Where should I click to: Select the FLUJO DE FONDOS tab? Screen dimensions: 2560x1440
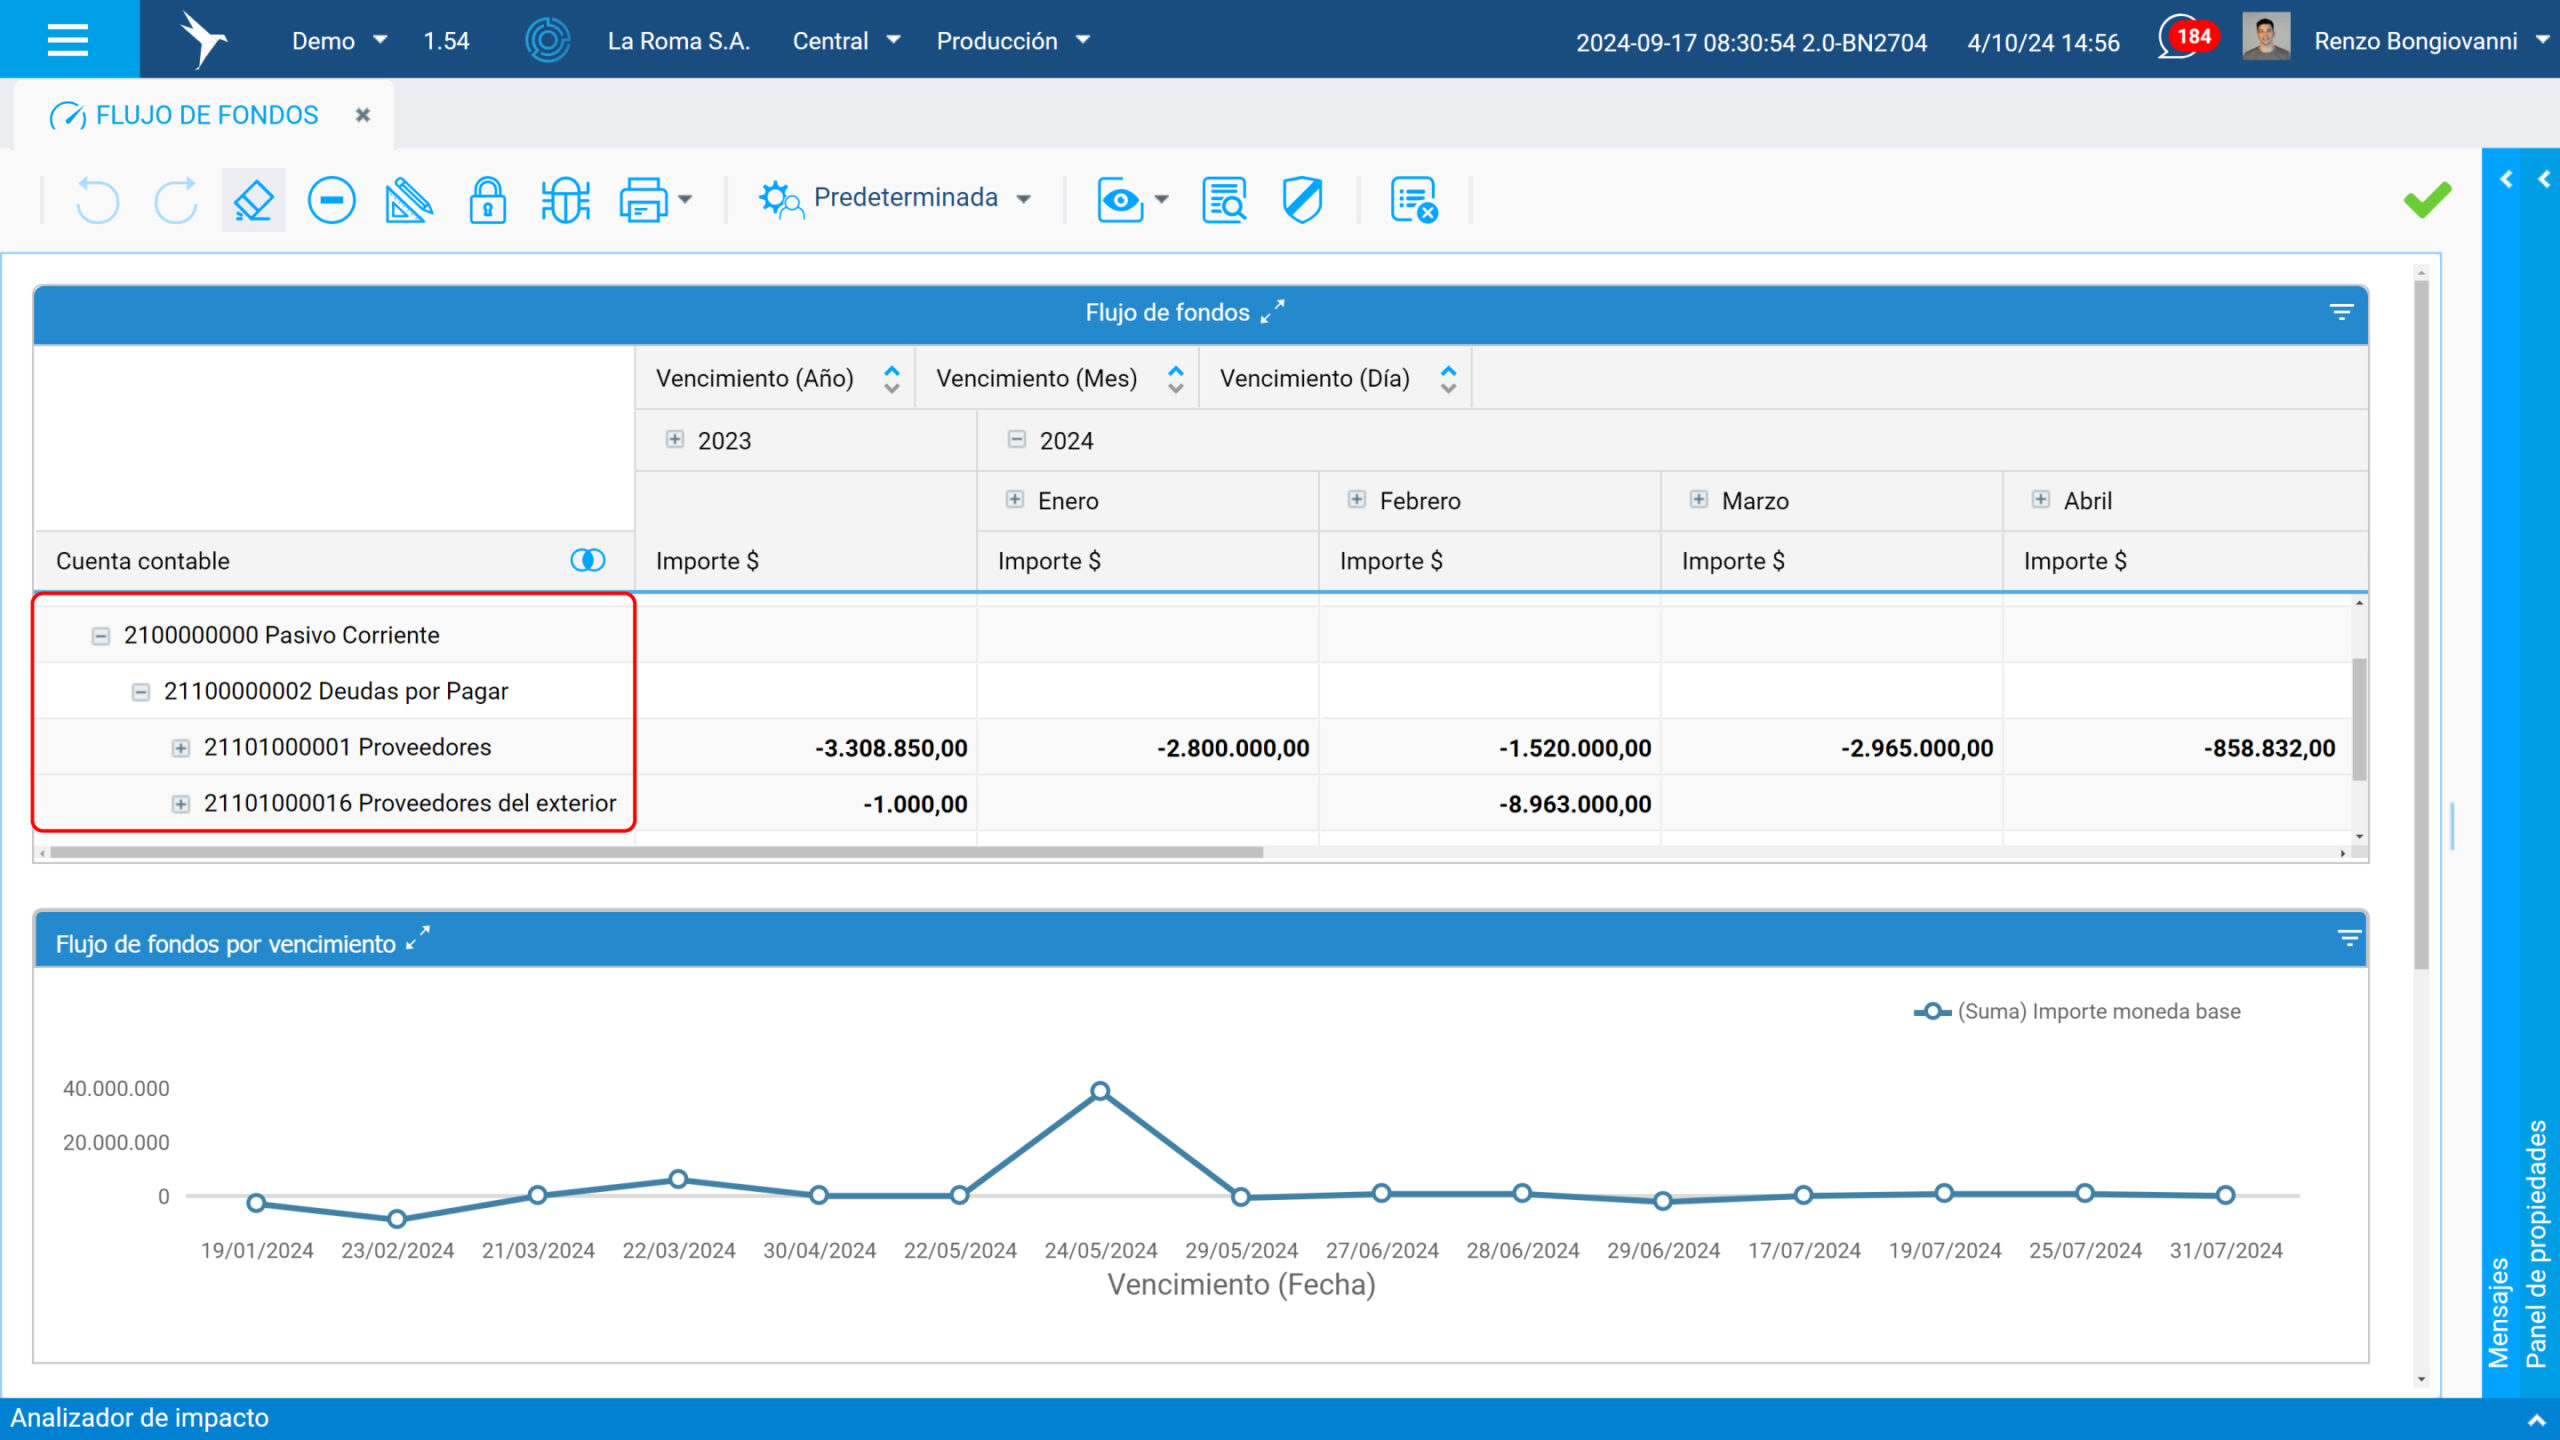click(x=206, y=115)
